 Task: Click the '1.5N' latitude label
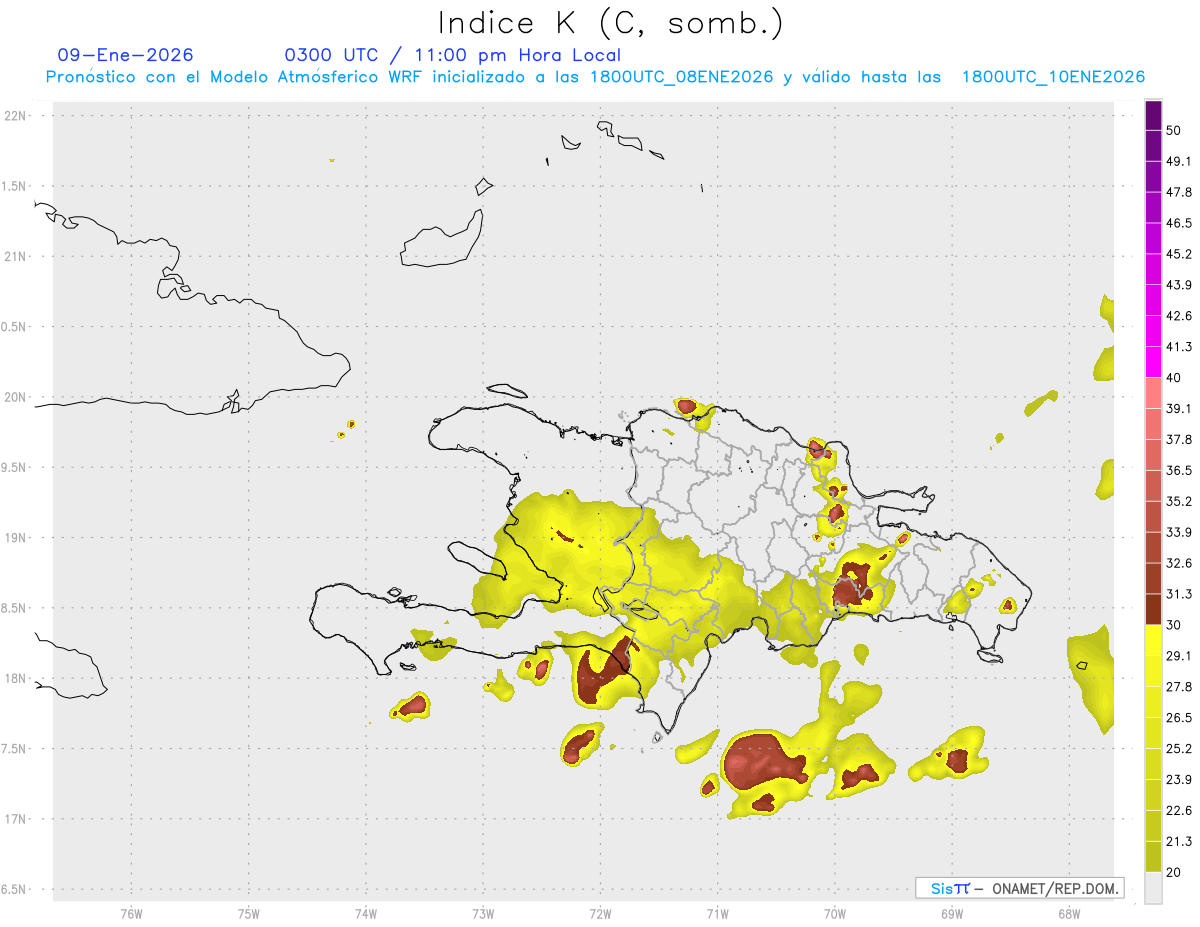tap(15, 186)
